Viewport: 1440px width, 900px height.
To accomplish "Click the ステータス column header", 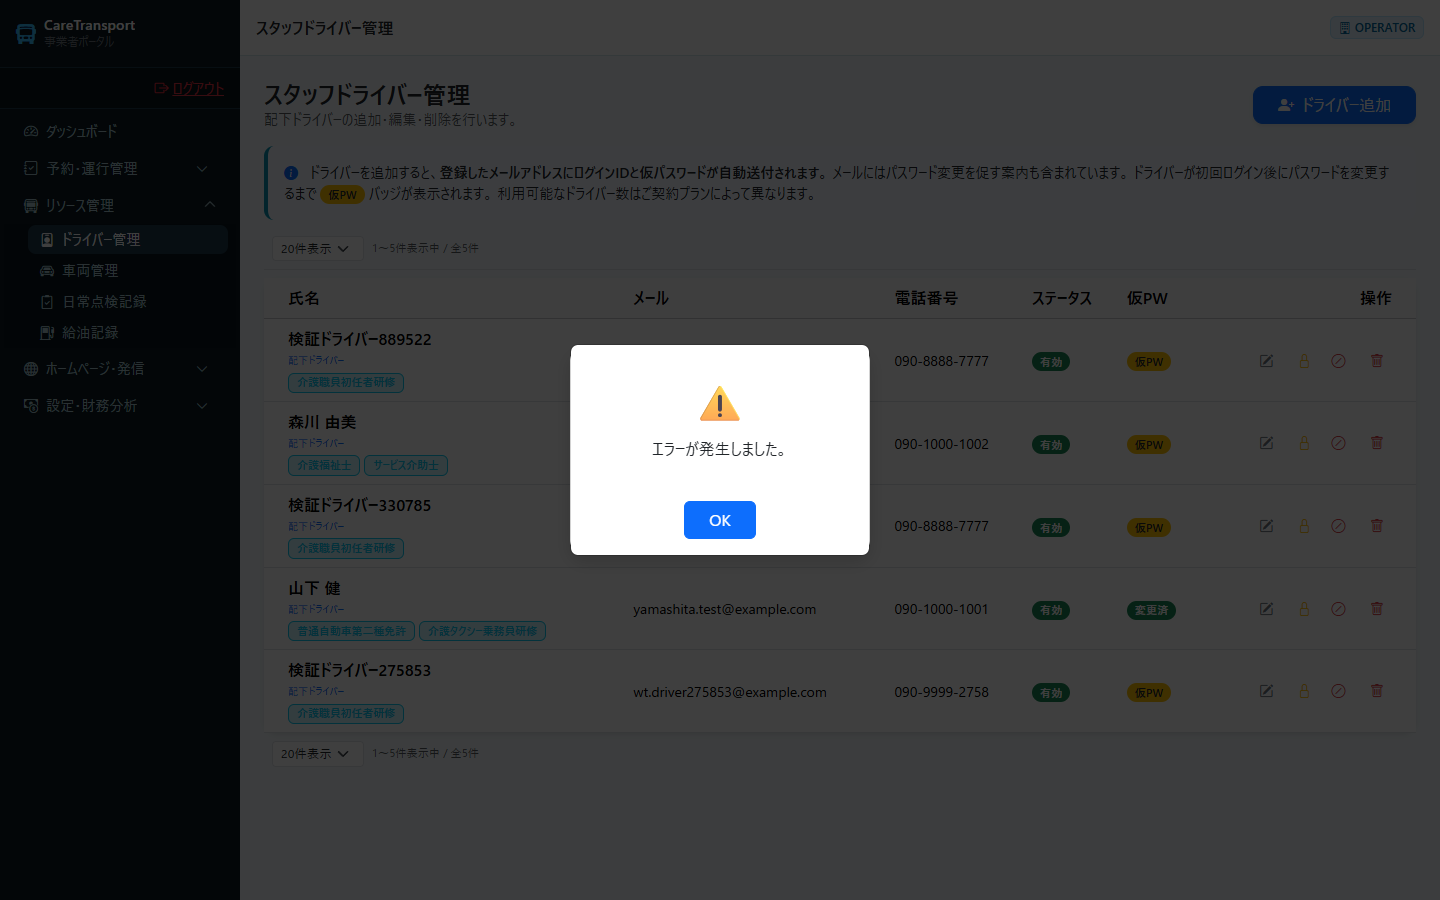I will pos(1062,298).
